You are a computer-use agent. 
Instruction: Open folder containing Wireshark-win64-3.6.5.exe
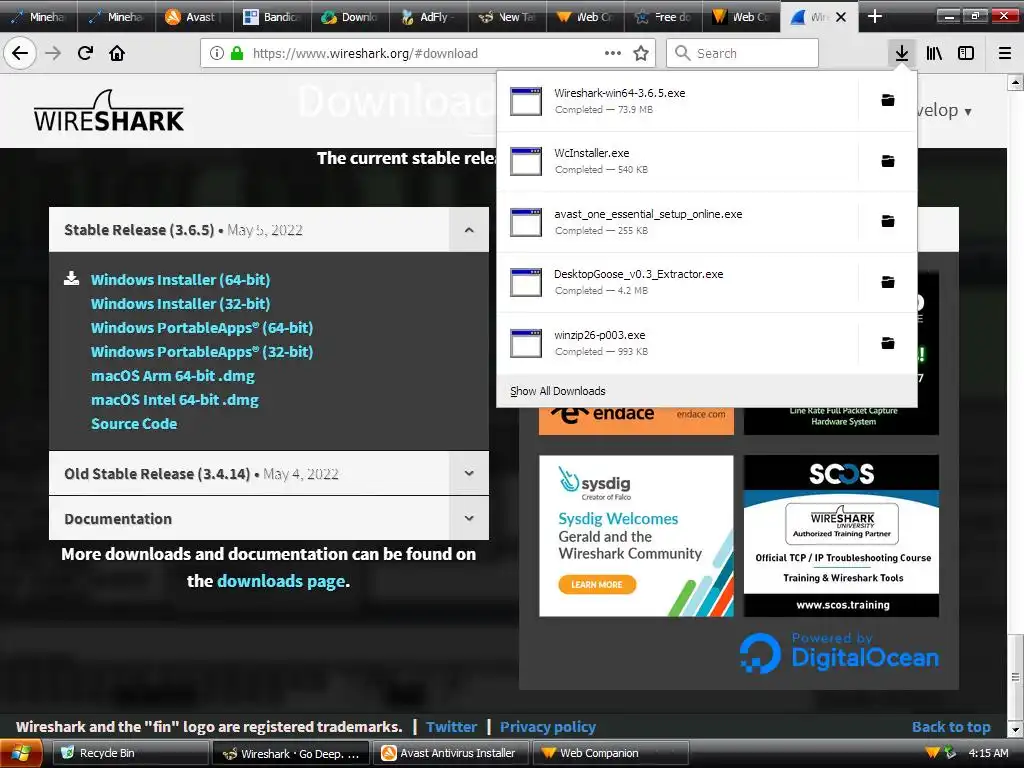pyautogui.click(x=888, y=100)
